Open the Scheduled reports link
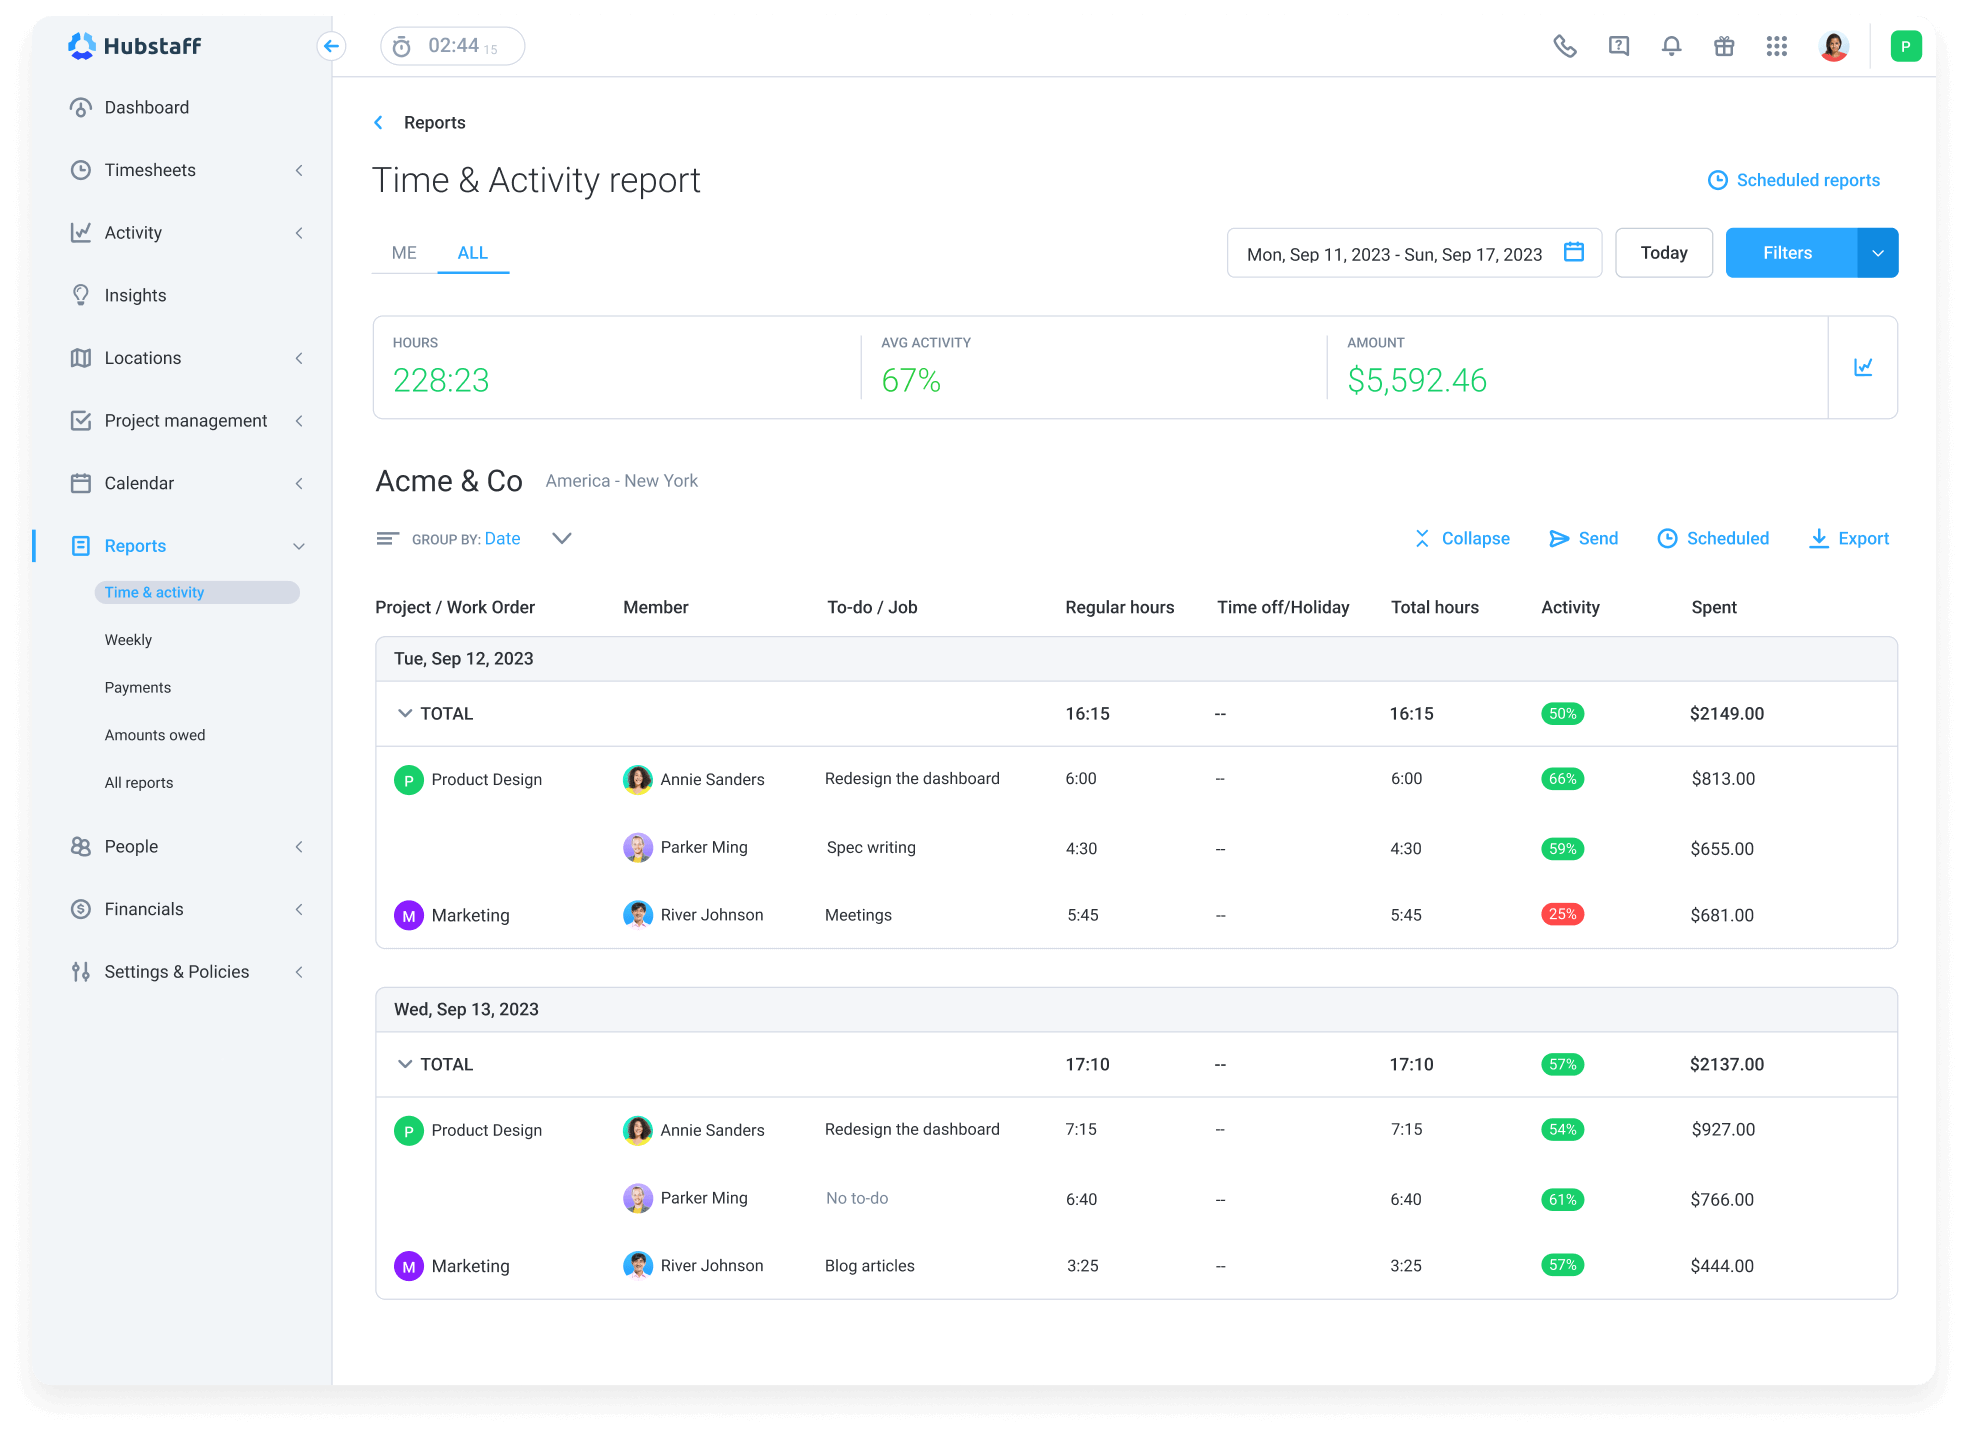The image size is (1968, 1434). tap(1793, 180)
